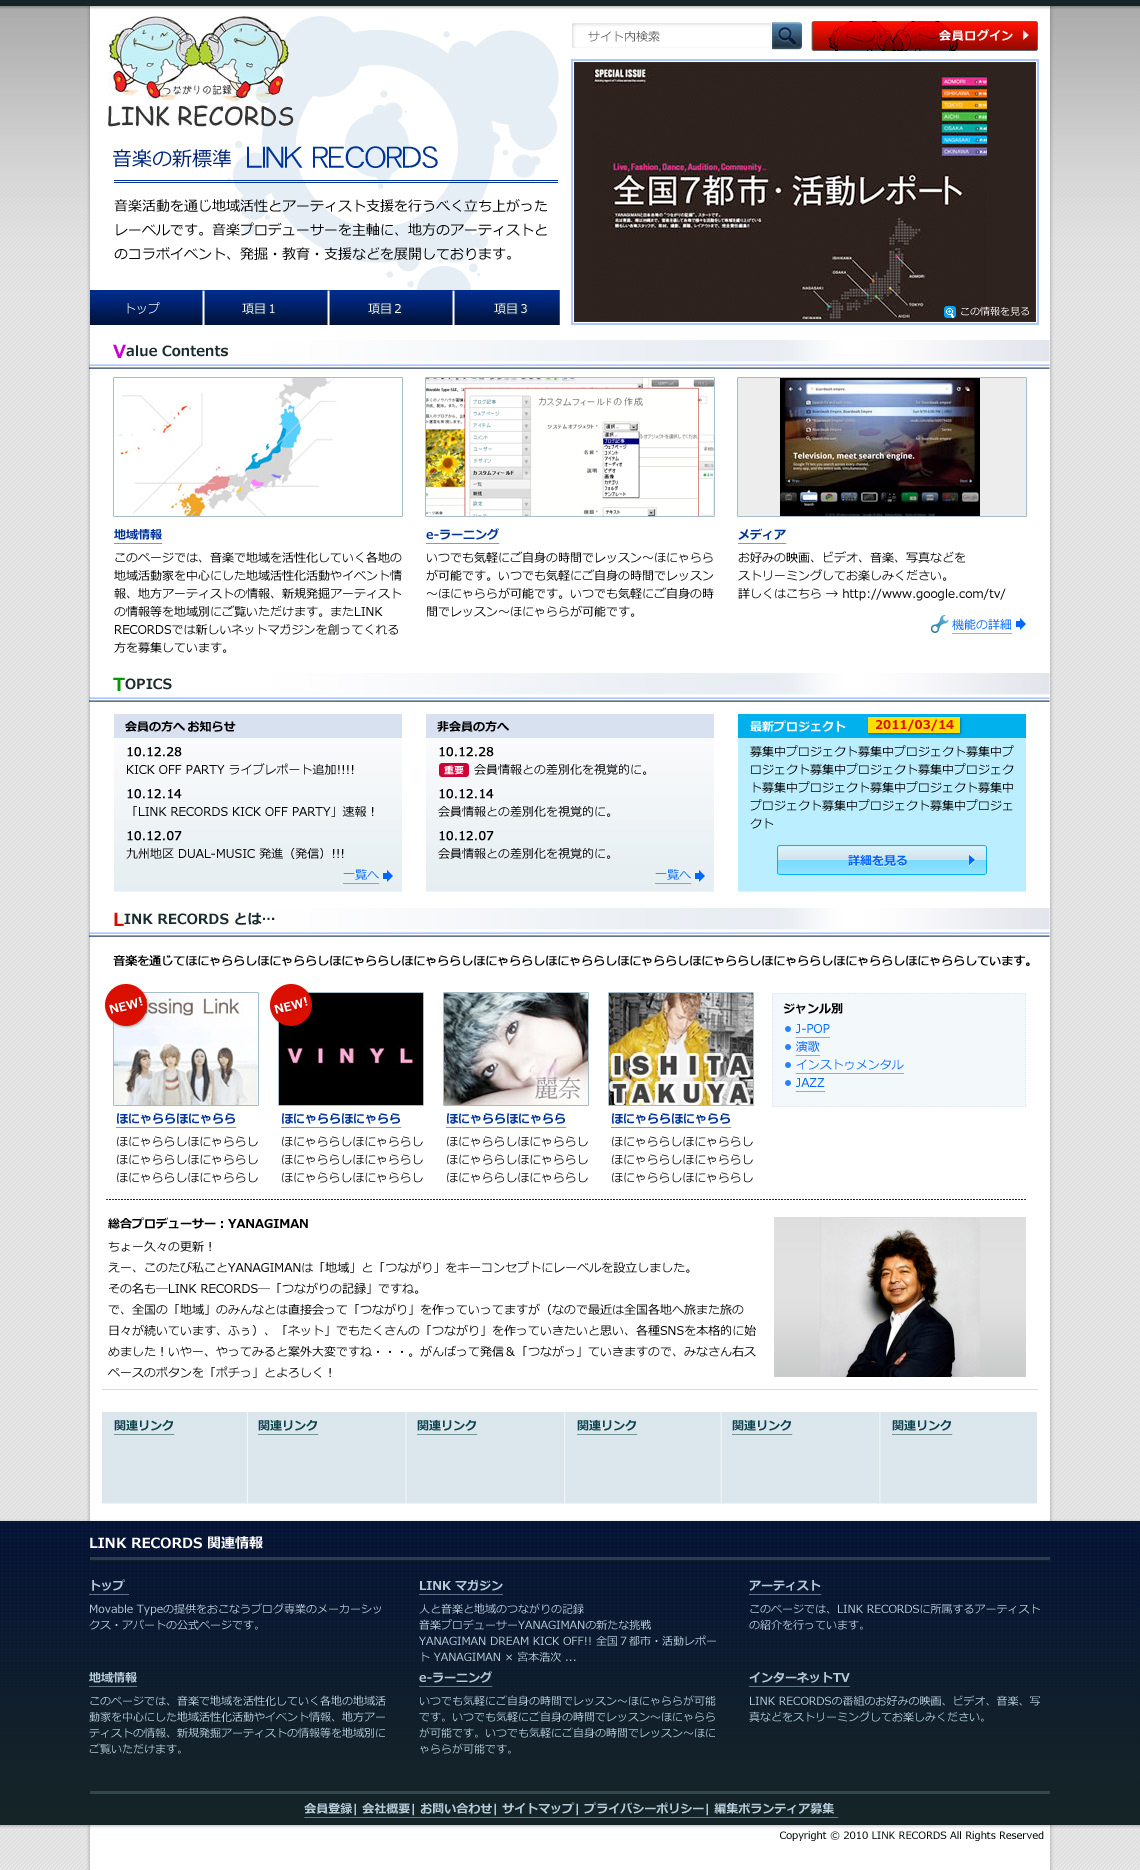Click the news line 九州地区 DUAL-MUSIC 発進（発信）!!!
This screenshot has height=1870, width=1140.
[235, 854]
